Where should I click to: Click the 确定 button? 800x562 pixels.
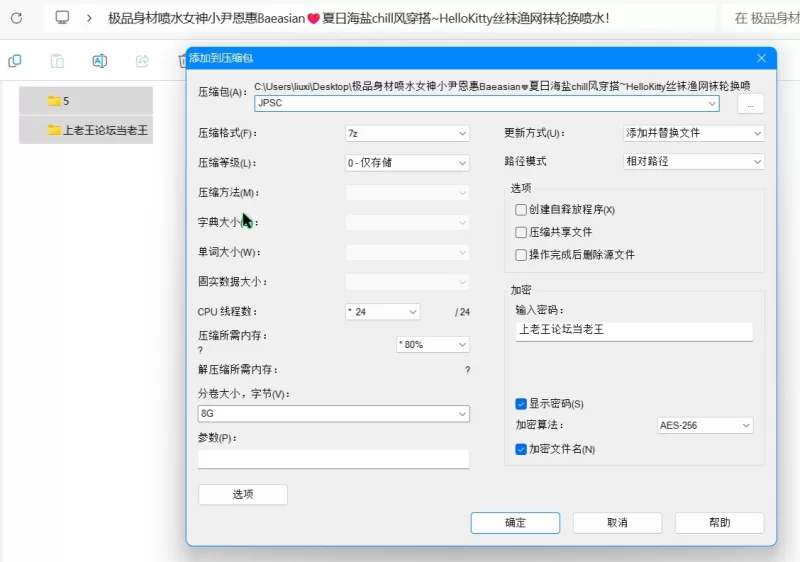point(515,523)
